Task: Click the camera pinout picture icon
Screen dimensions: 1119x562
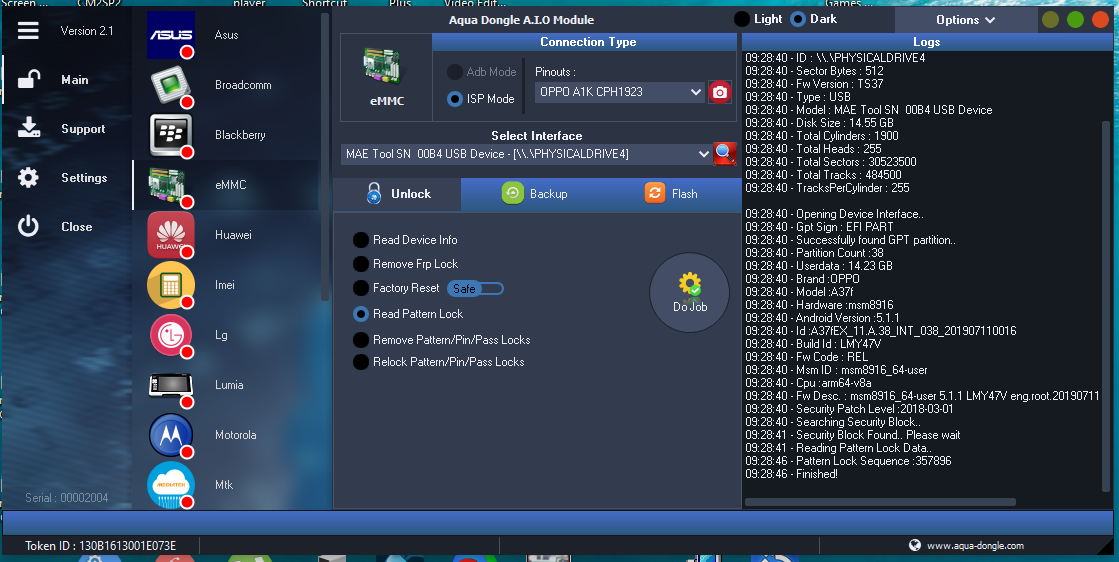Action: click(719, 92)
